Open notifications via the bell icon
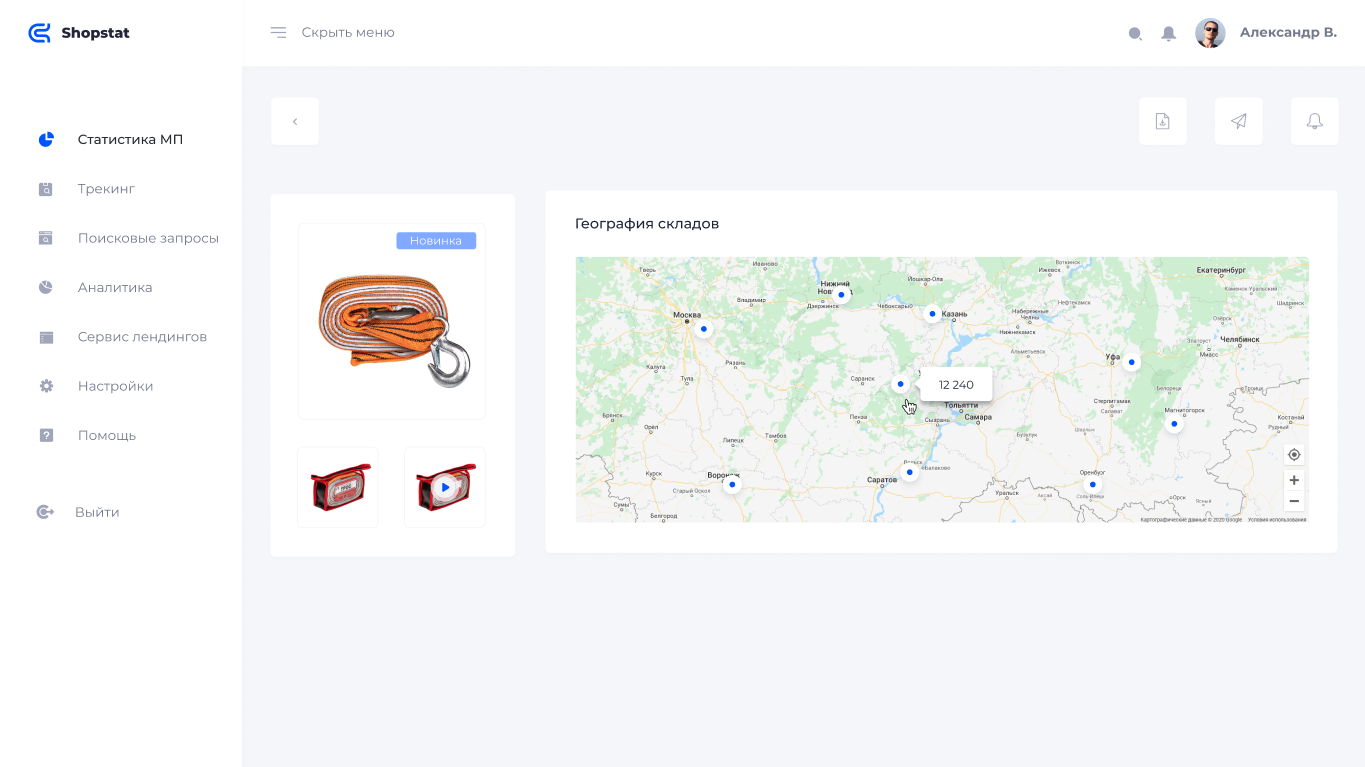The height and width of the screenshot is (767, 1365). tap(1314, 120)
